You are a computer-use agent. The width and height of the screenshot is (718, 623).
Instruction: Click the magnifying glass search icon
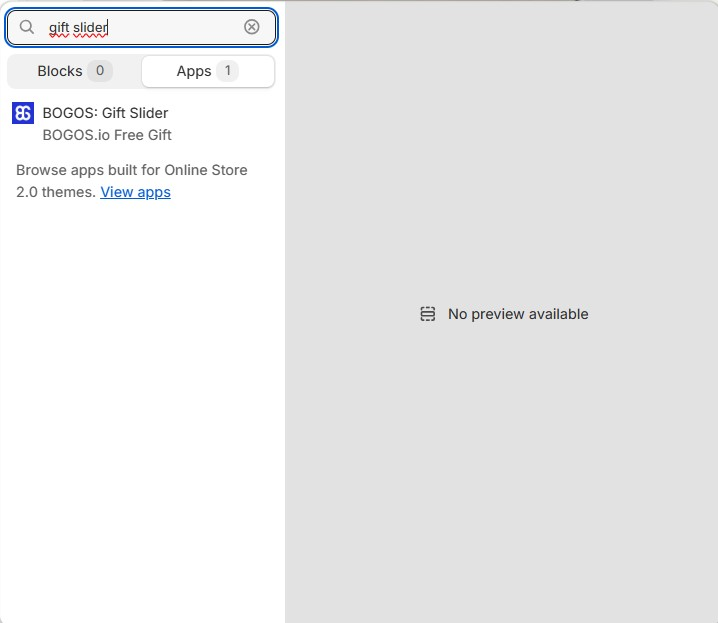tap(27, 27)
